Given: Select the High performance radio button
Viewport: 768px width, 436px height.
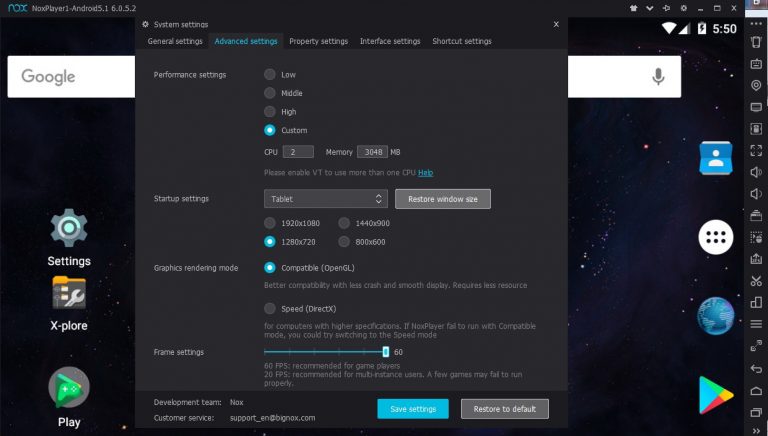Looking at the screenshot, I should pyautogui.click(x=270, y=112).
